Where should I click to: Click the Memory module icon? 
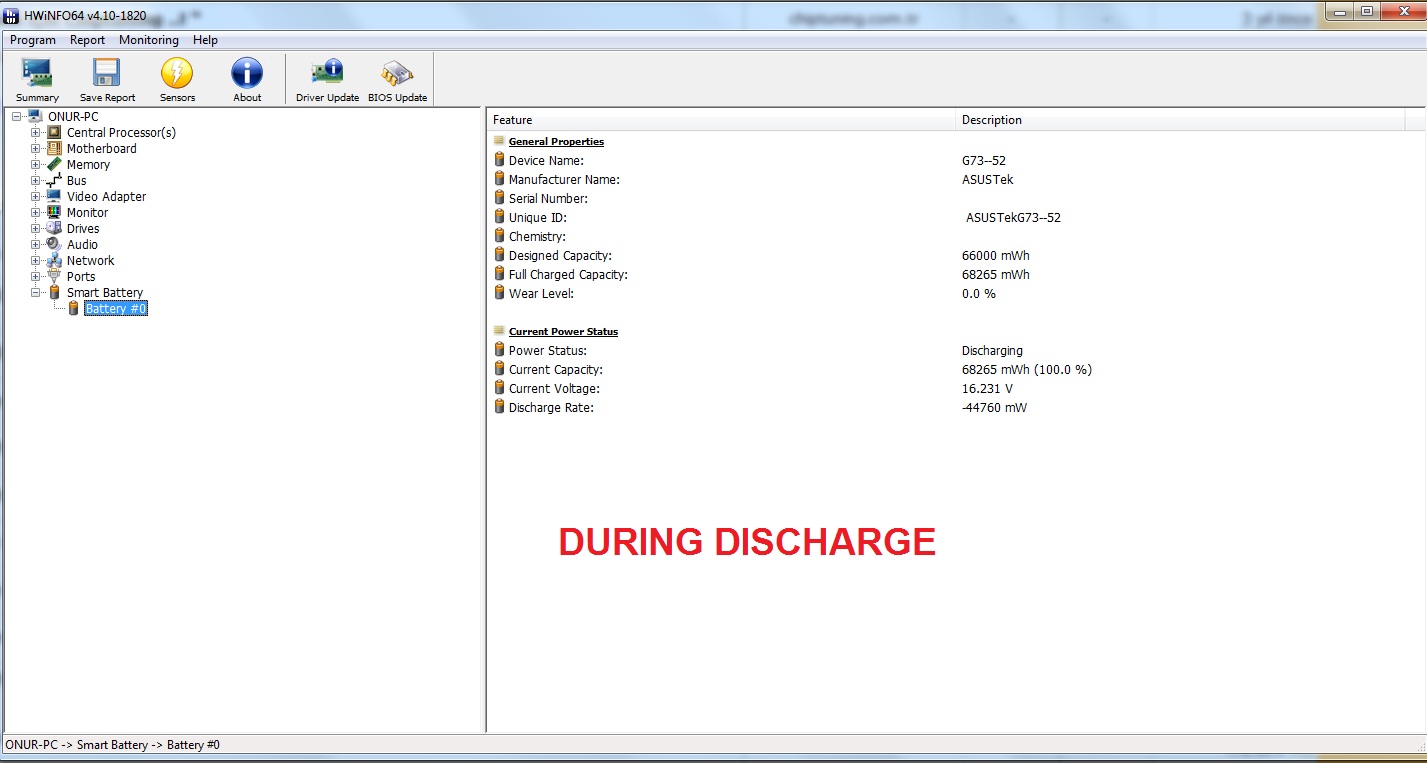(54, 165)
